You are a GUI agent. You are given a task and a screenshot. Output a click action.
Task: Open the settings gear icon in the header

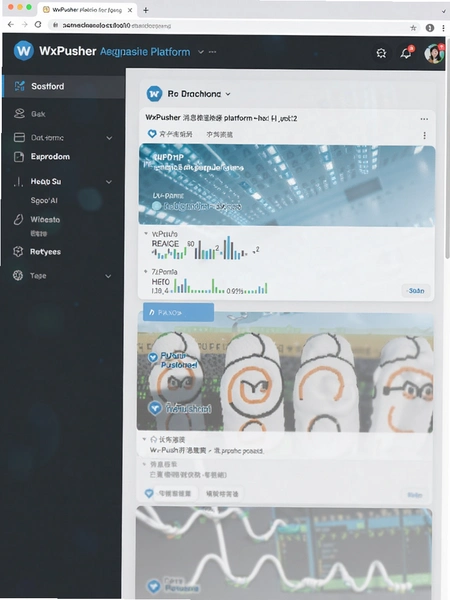(381, 53)
